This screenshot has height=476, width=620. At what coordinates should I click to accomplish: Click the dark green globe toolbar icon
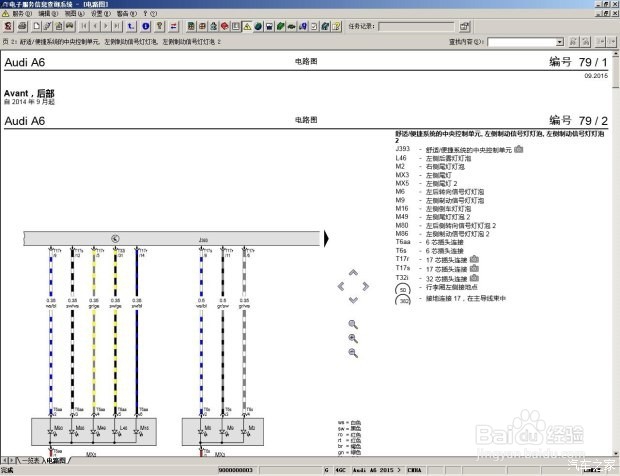(x=258, y=26)
